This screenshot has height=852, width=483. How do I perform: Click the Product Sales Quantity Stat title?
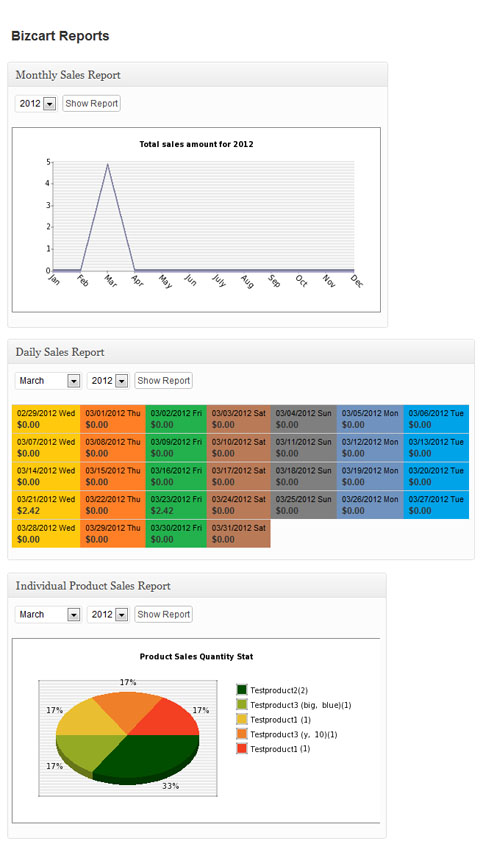(x=196, y=656)
